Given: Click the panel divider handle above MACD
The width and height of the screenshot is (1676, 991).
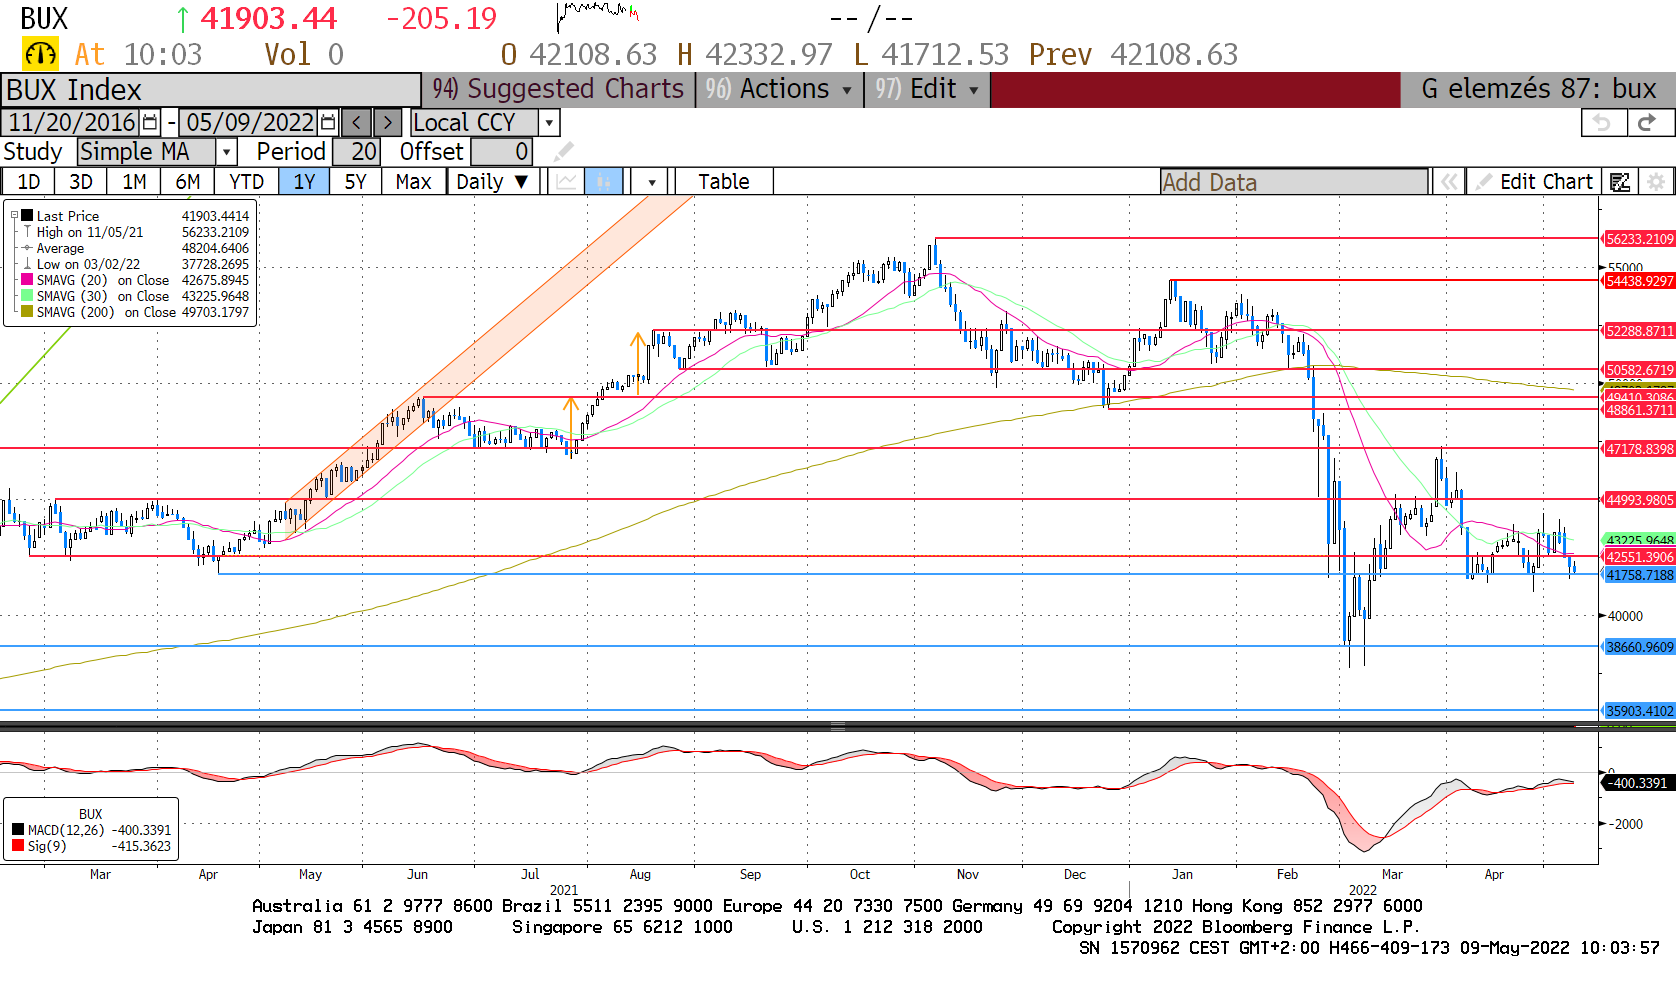Looking at the screenshot, I should 838,726.
